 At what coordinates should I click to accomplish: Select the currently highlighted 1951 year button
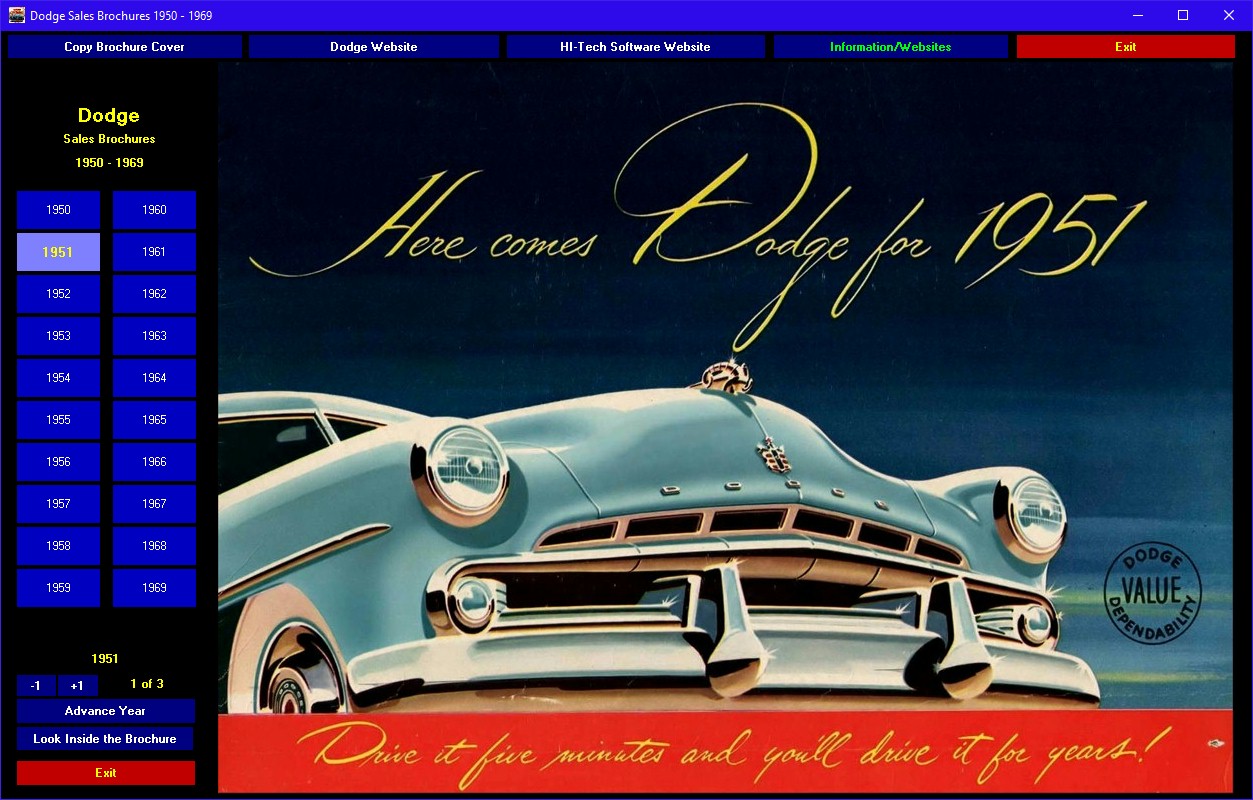[58, 252]
